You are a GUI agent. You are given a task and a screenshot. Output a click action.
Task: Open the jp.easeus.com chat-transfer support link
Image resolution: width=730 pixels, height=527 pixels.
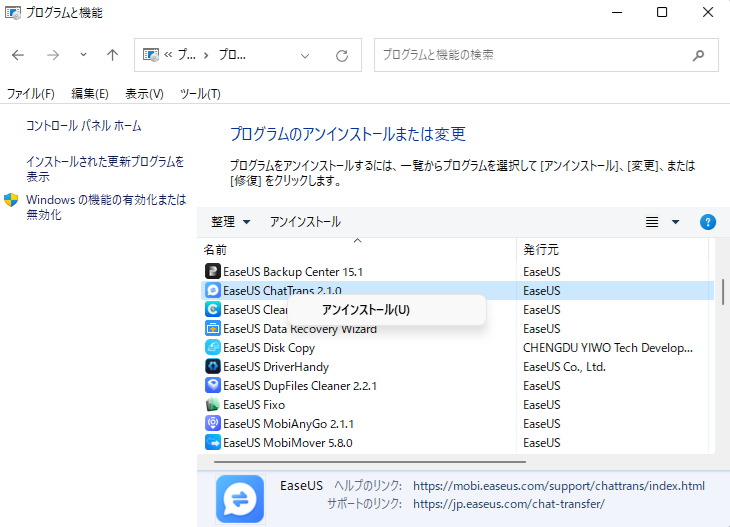tap(509, 504)
